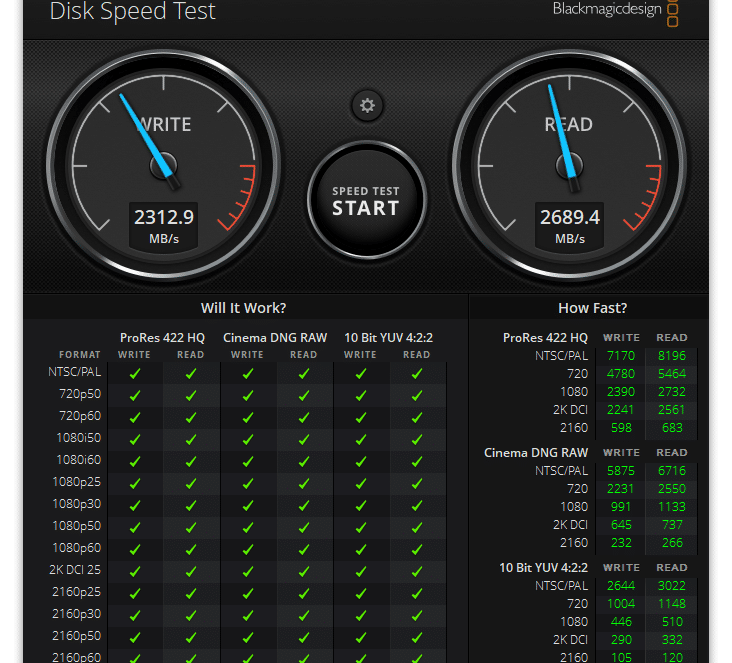The height and width of the screenshot is (663, 732).
Task: Click Cinema DNG NTSC/PAL write value 5875
Action: 620,471
